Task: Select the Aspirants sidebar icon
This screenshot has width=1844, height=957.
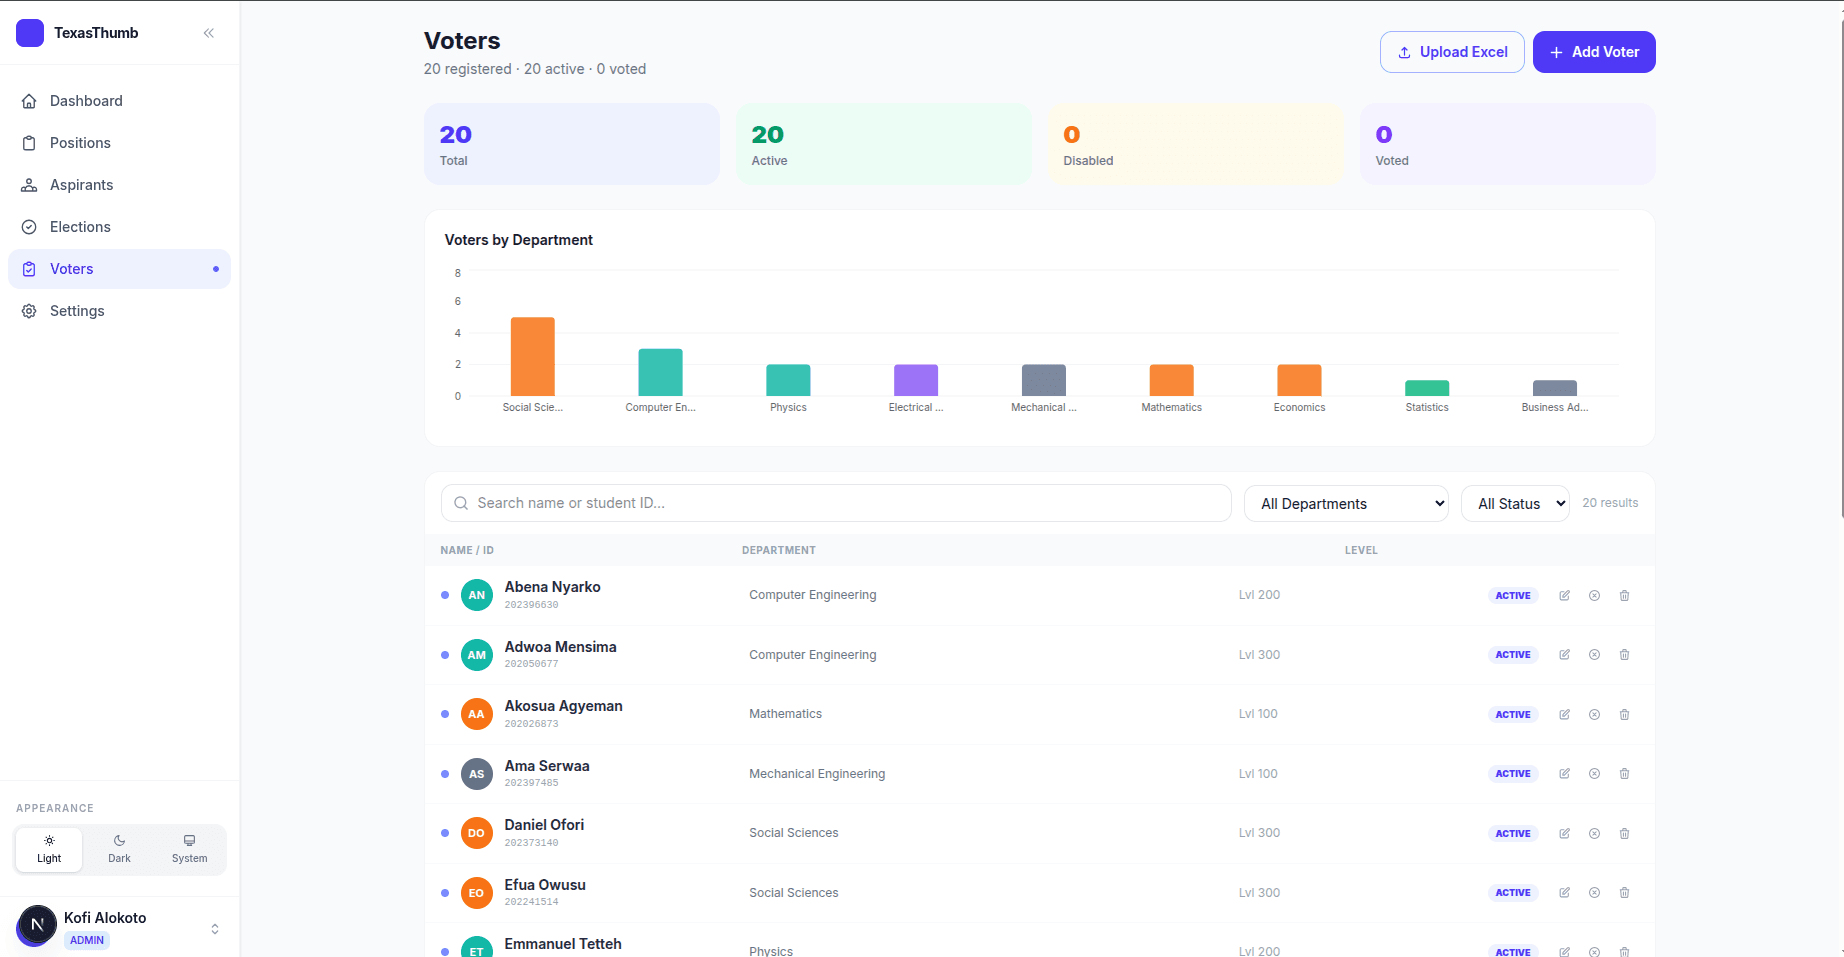Action: (x=31, y=184)
